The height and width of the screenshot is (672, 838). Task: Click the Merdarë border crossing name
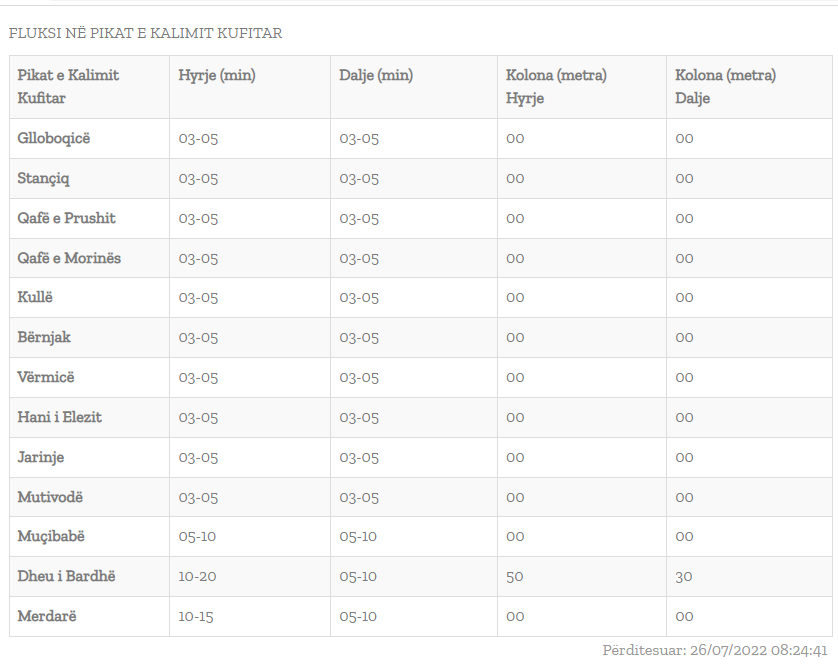coord(47,616)
